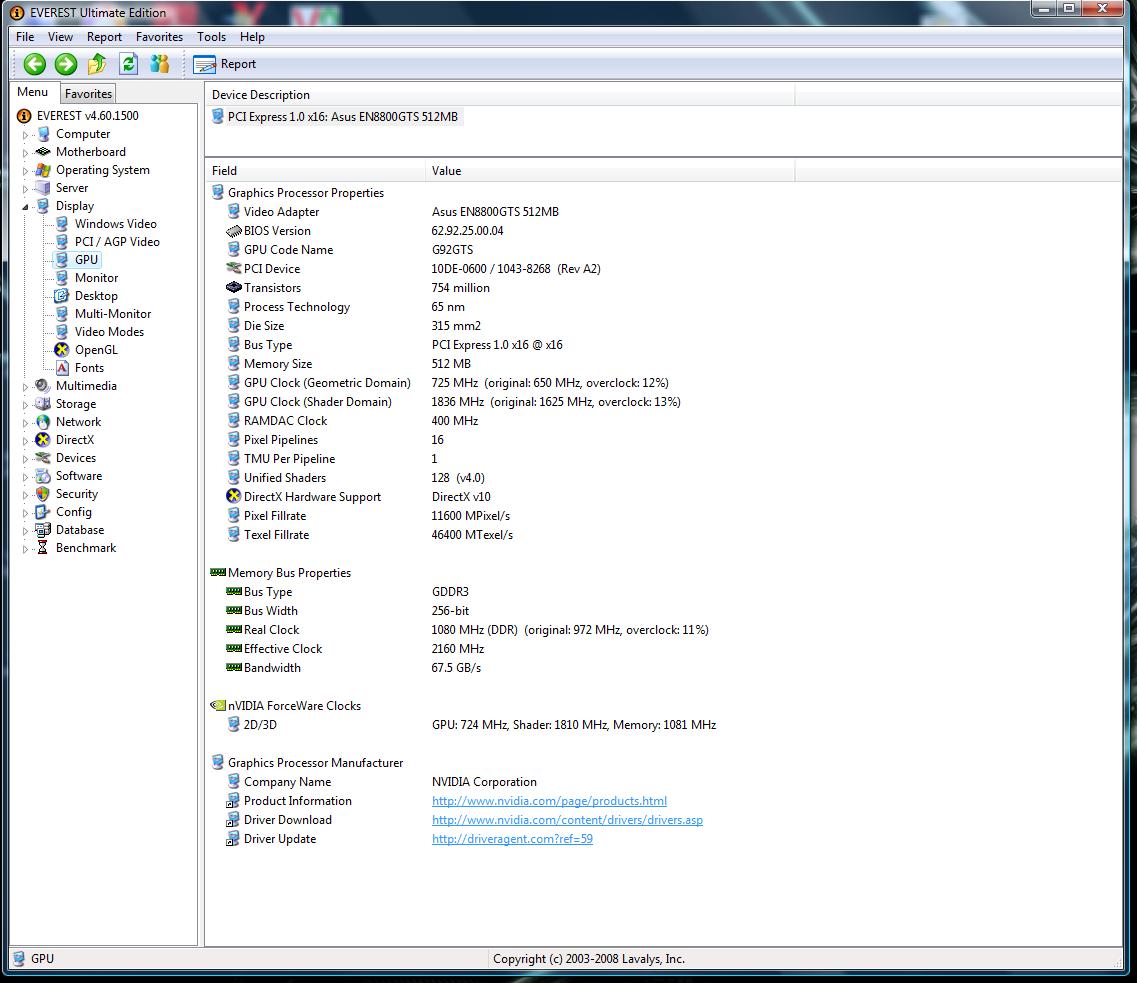Open the driveragent.com driver update link

(x=512, y=839)
